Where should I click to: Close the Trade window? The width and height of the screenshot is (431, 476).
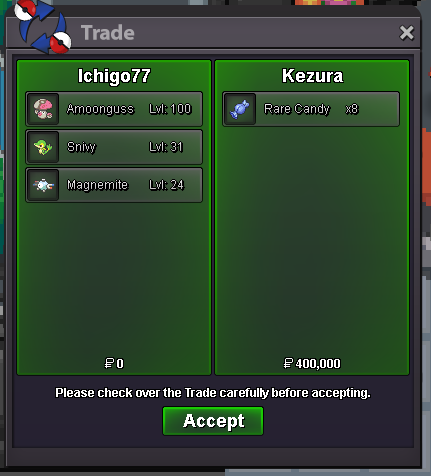(407, 33)
